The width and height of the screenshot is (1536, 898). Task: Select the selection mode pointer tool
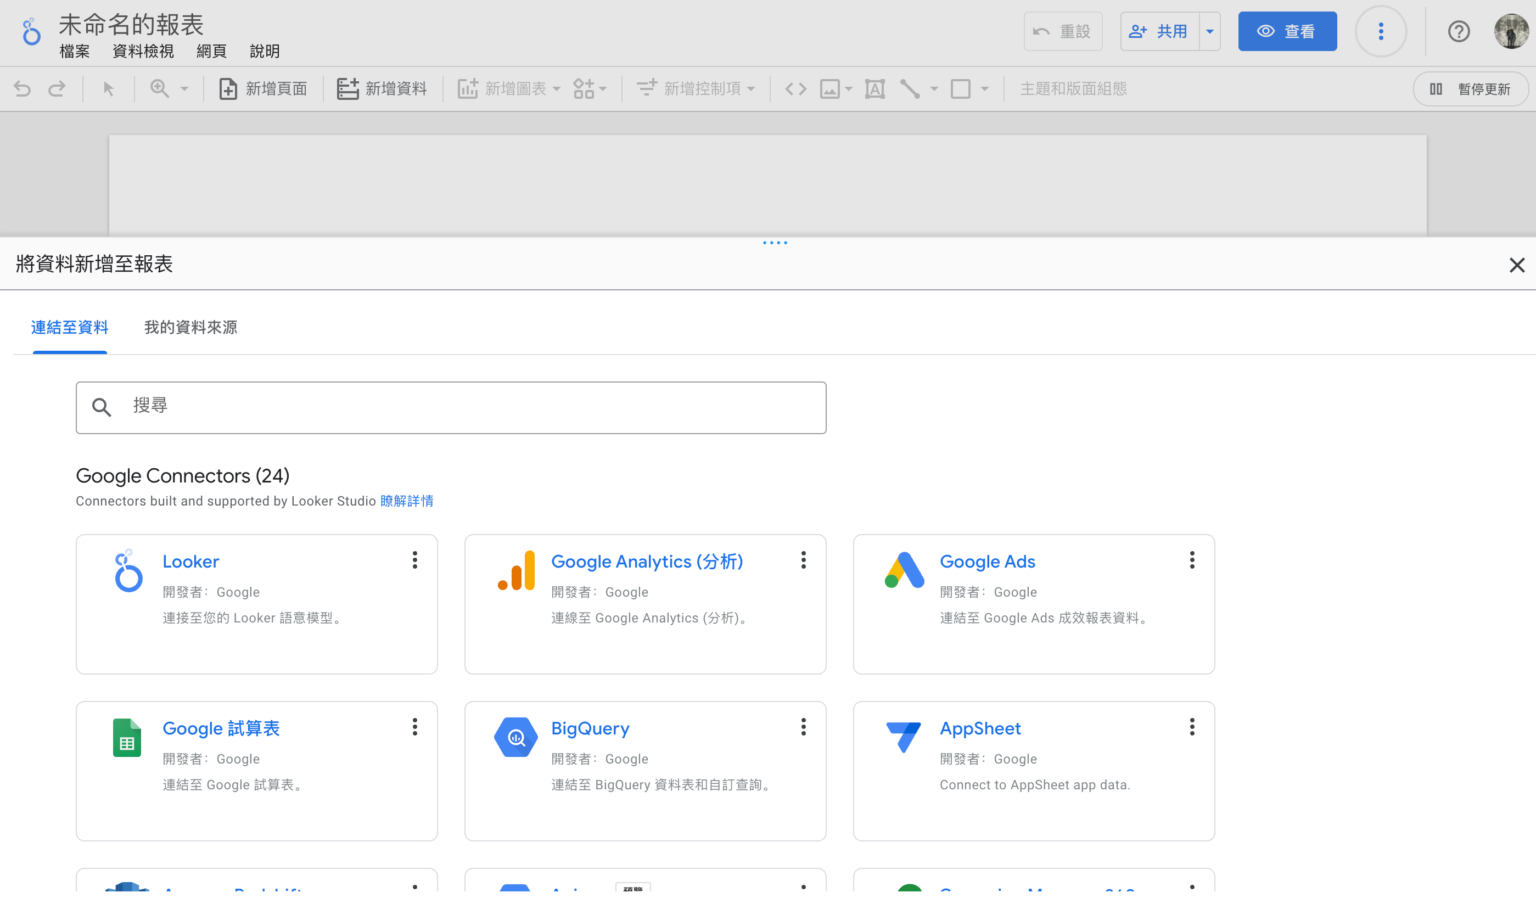[109, 89]
